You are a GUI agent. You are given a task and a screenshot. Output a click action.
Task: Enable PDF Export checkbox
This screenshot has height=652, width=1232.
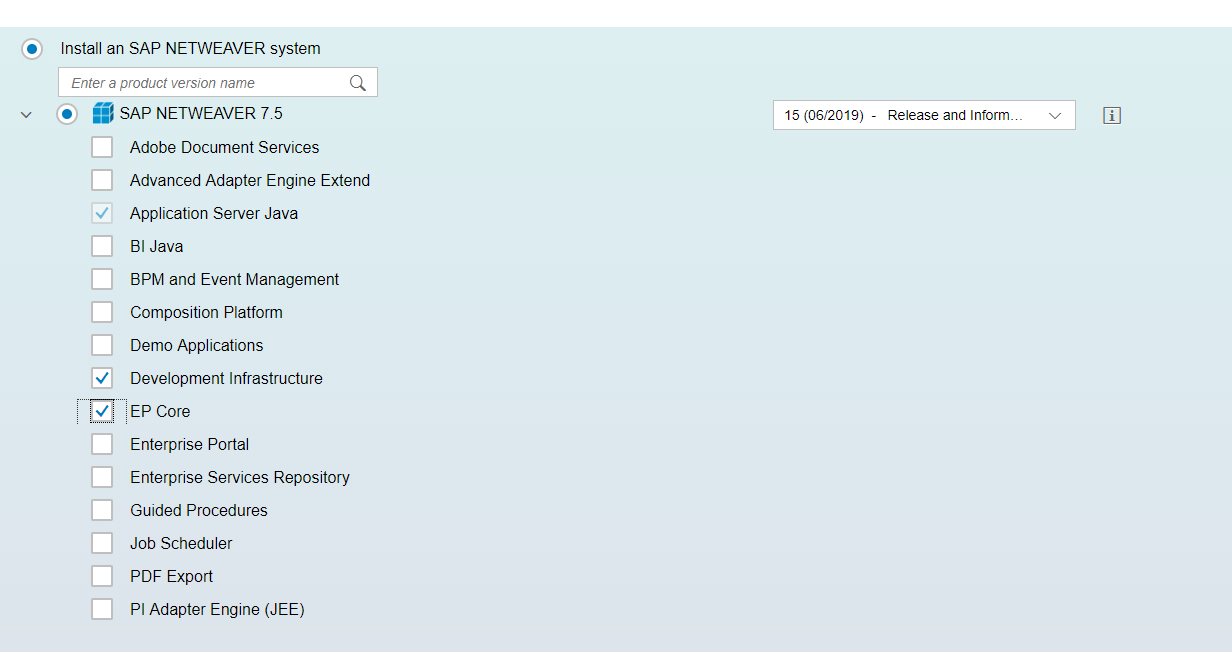[102, 576]
